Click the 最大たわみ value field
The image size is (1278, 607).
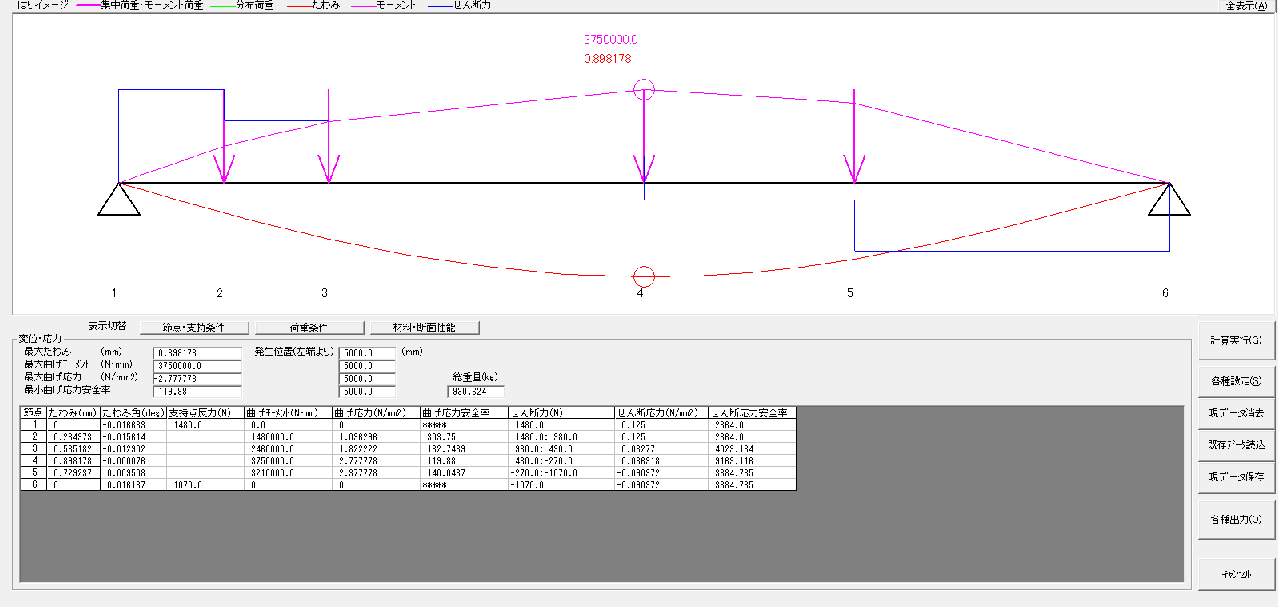click(197, 353)
